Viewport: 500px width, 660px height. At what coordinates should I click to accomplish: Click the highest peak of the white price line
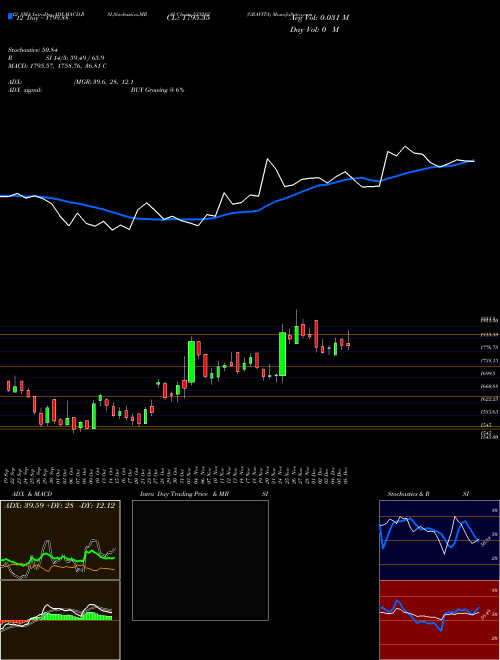pos(405,147)
